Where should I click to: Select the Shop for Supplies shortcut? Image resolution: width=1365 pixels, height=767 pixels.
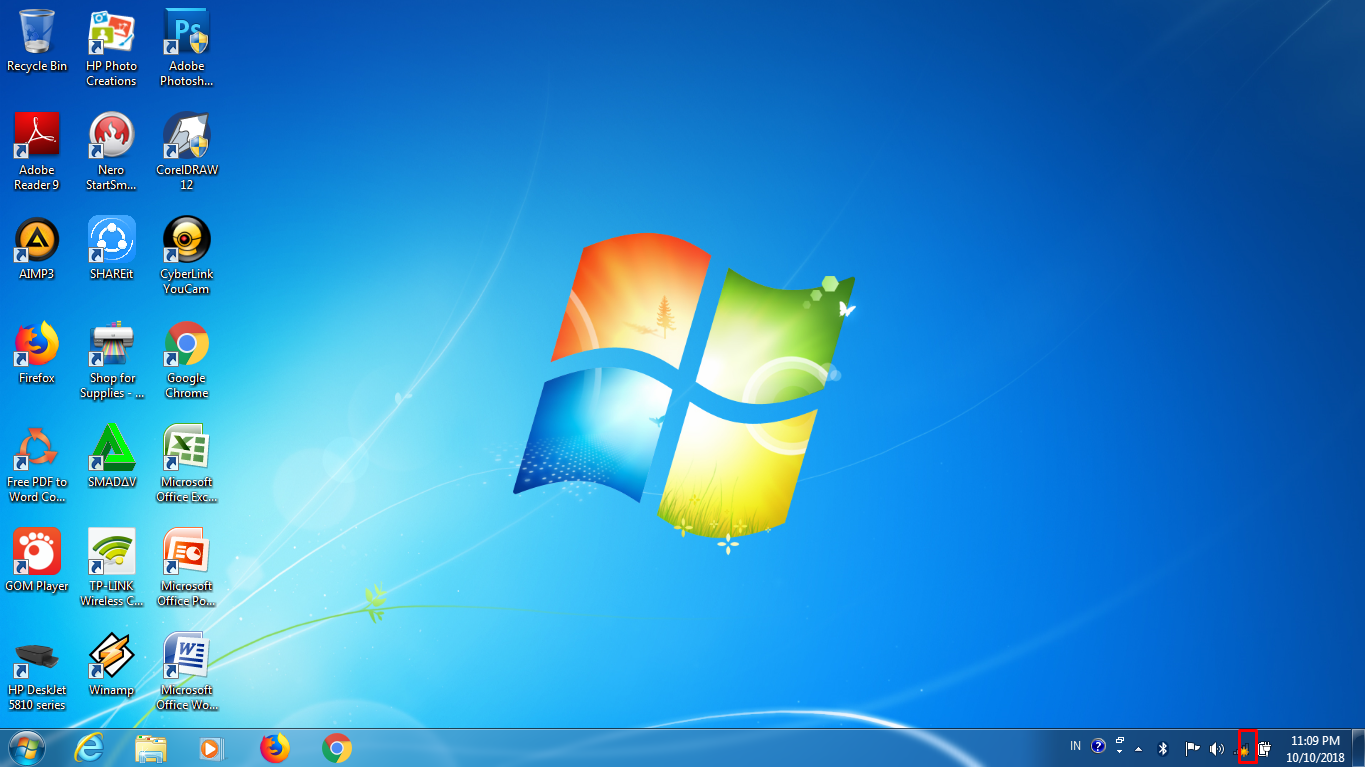(111, 360)
